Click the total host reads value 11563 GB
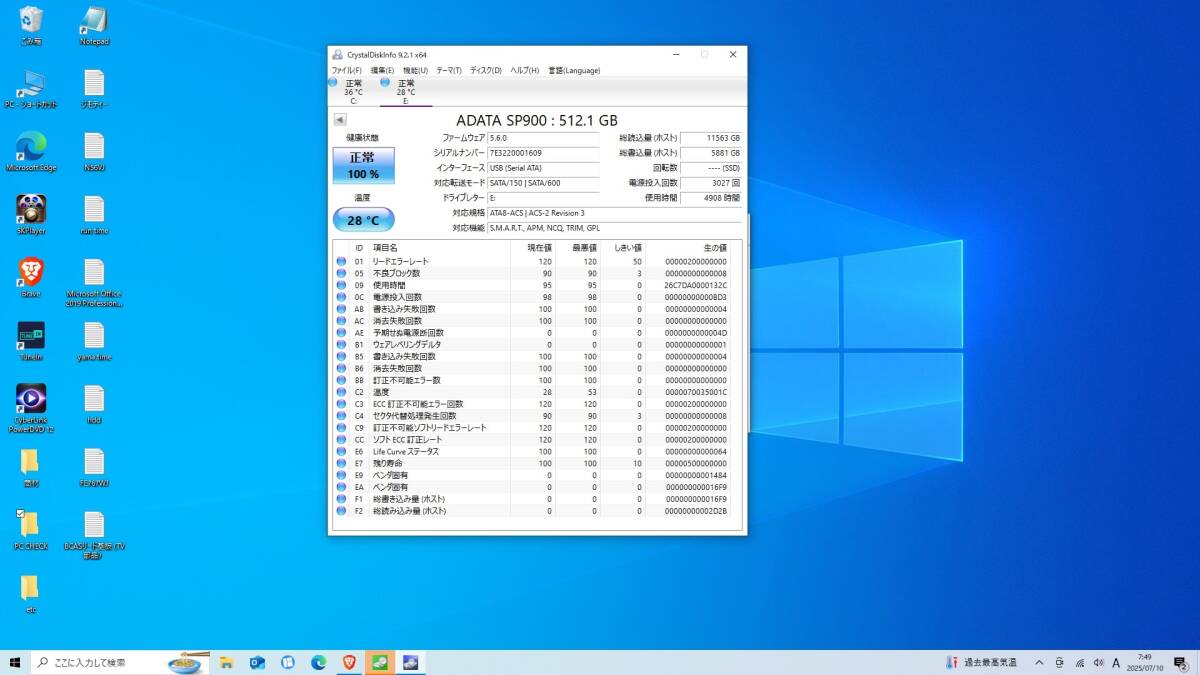1200x675 pixels. [711, 138]
